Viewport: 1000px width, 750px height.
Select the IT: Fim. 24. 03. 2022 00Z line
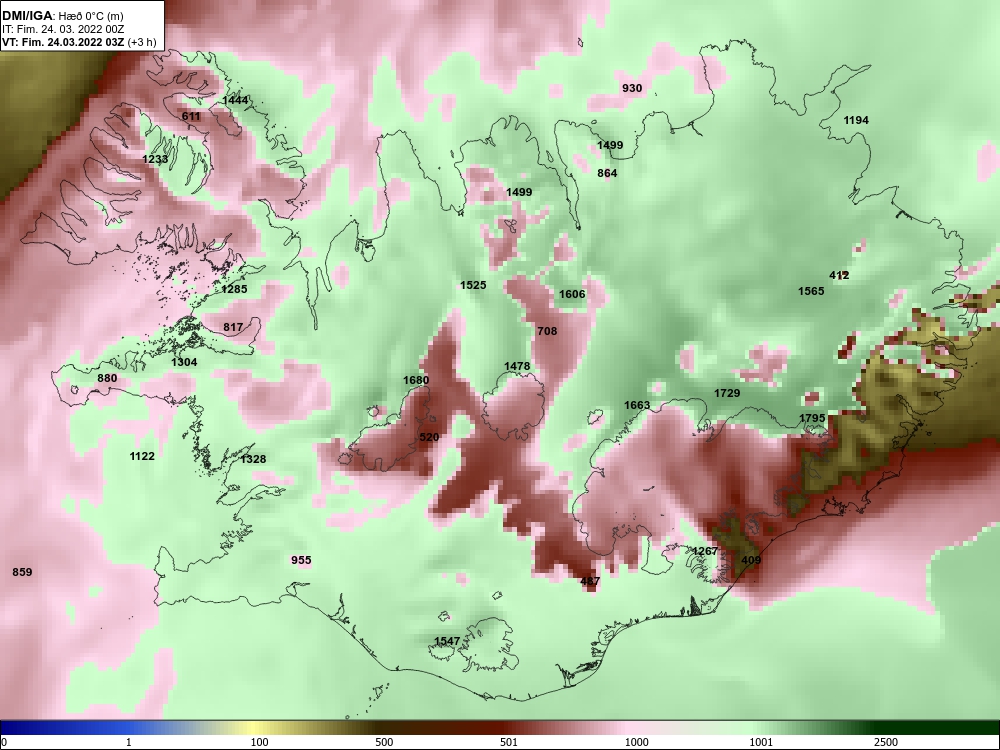click(x=63, y=29)
